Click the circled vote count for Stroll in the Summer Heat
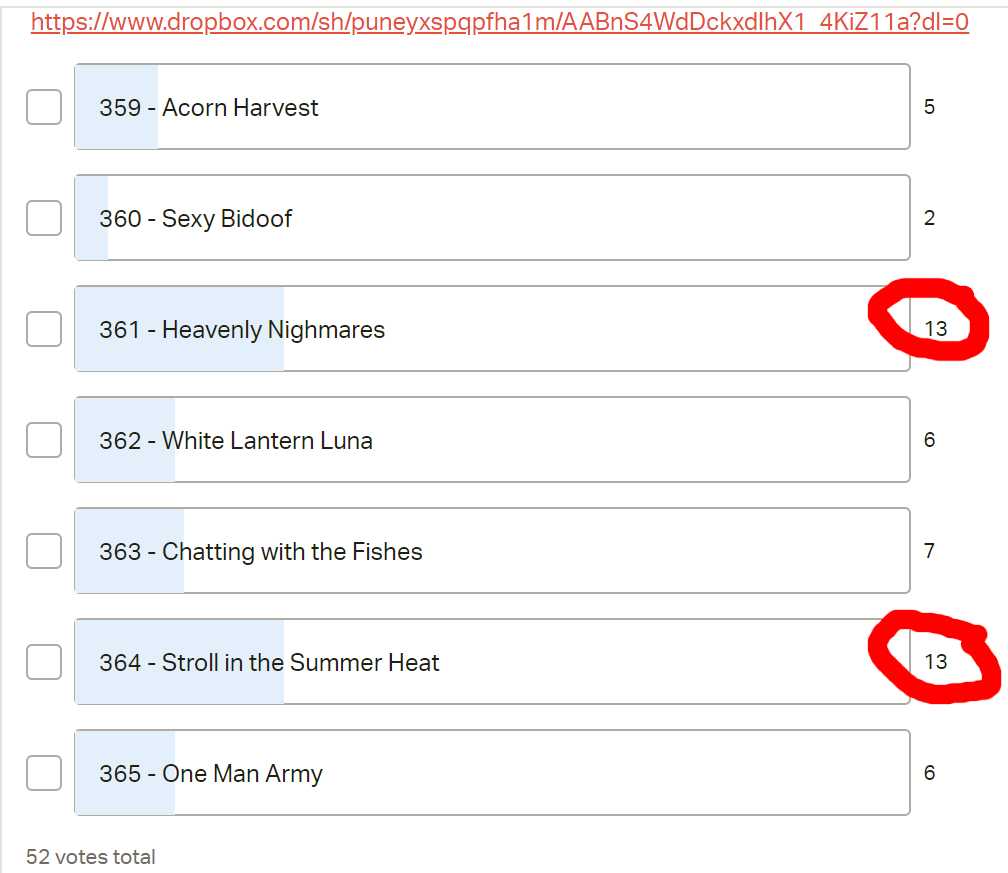1008x873 pixels. pyautogui.click(x=935, y=662)
